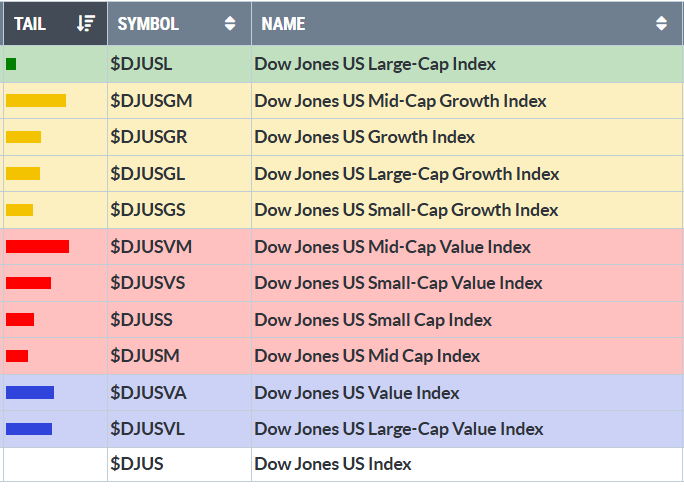Select Dow Jones US Small Cap Index row
Image resolution: width=684 pixels, height=488 pixels.
click(x=373, y=320)
